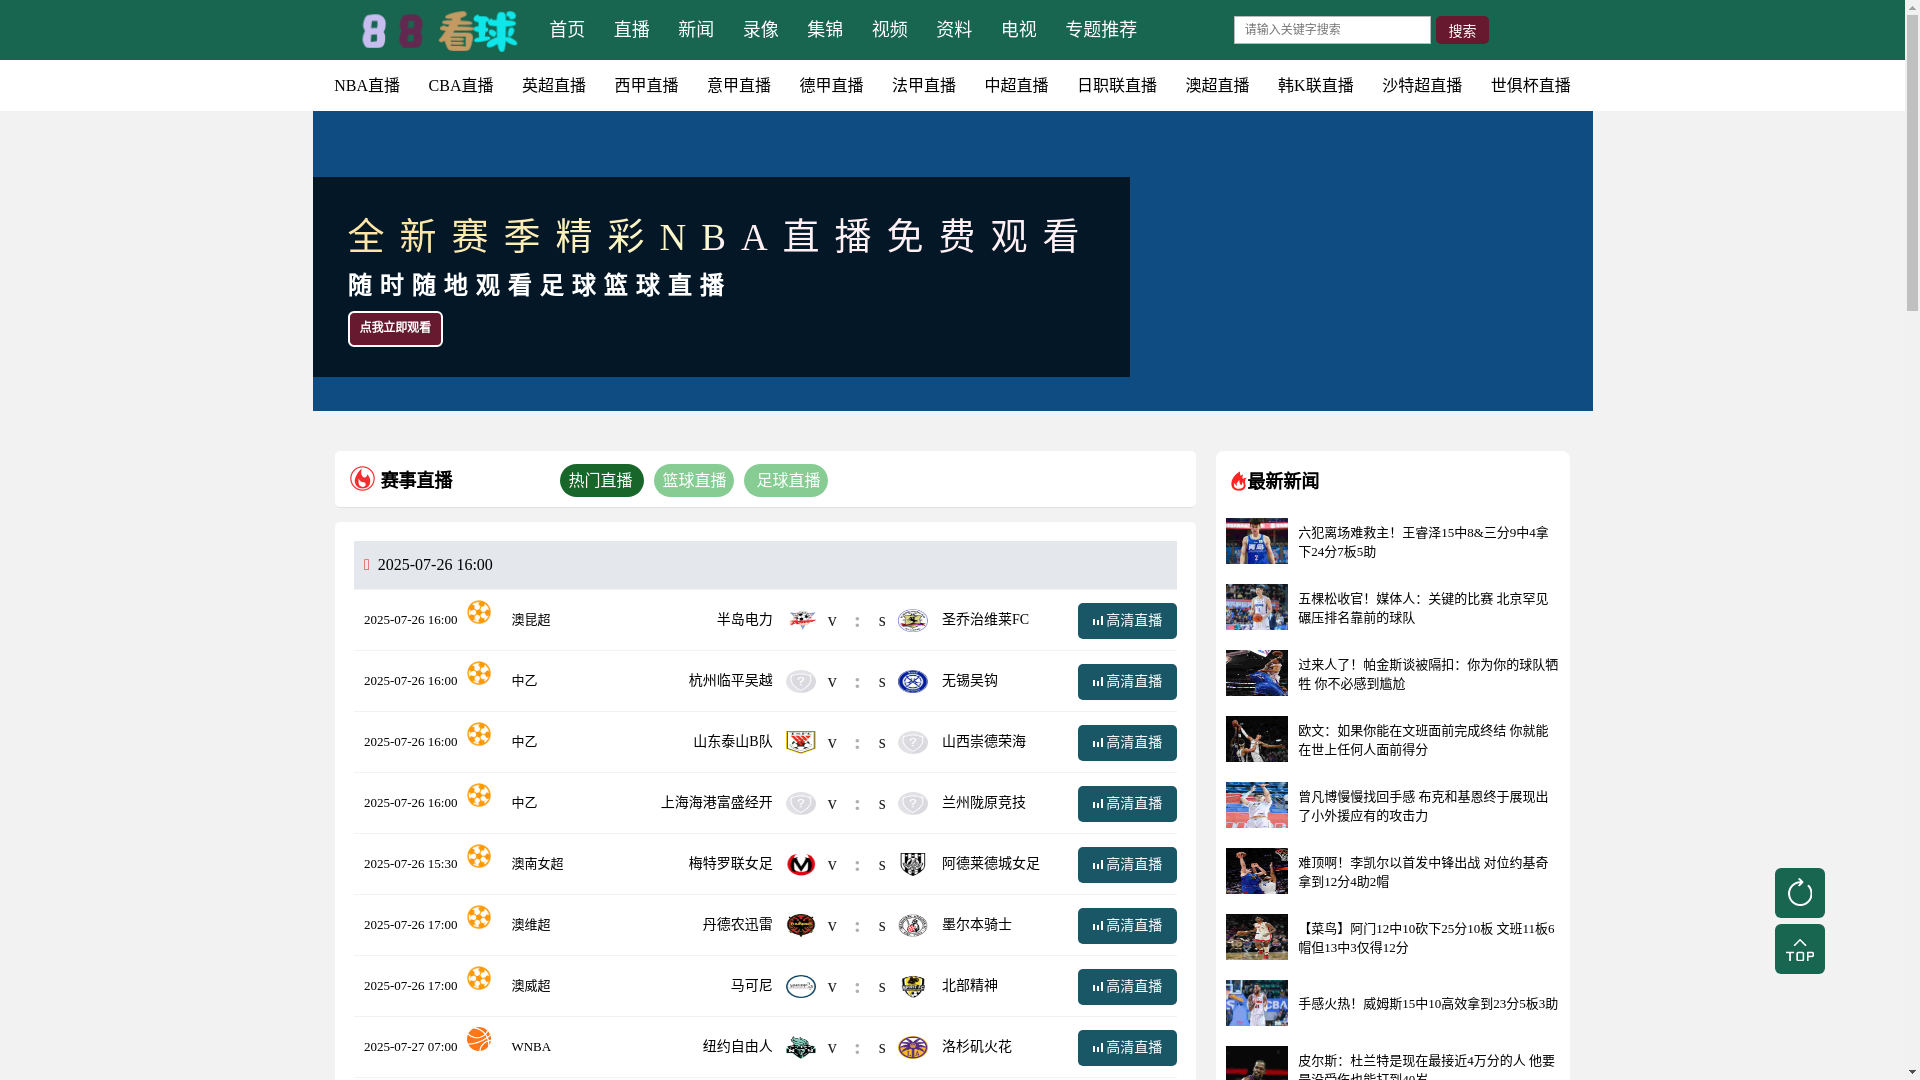
Task: Click 马可尼 team logo
Action: 801,986
